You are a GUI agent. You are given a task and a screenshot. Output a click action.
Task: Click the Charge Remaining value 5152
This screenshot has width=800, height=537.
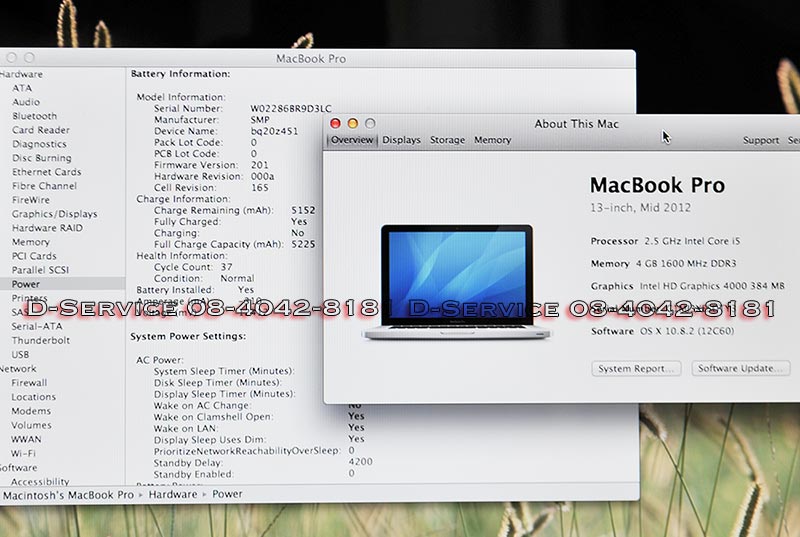point(303,210)
